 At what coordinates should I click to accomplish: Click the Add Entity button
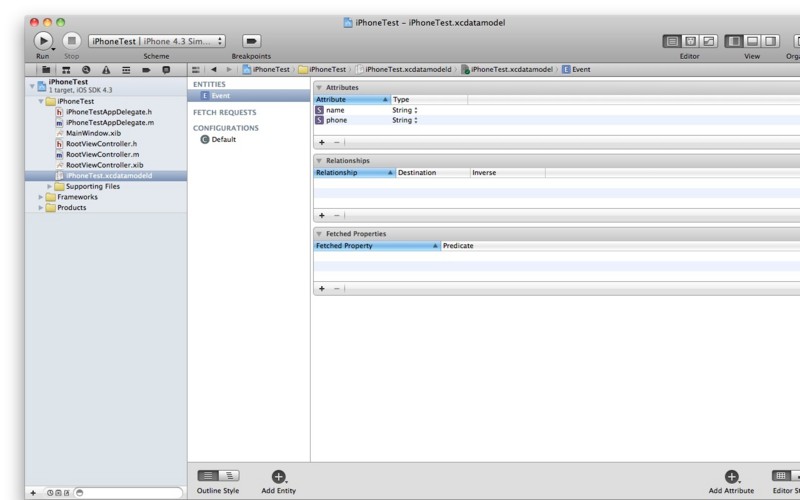279,482
